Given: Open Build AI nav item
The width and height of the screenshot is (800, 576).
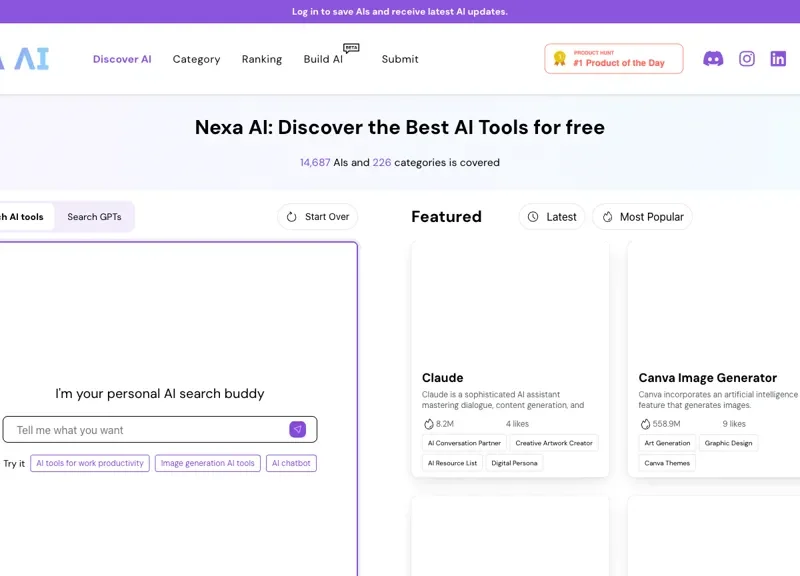Looking at the screenshot, I should pyautogui.click(x=323, y=59).
